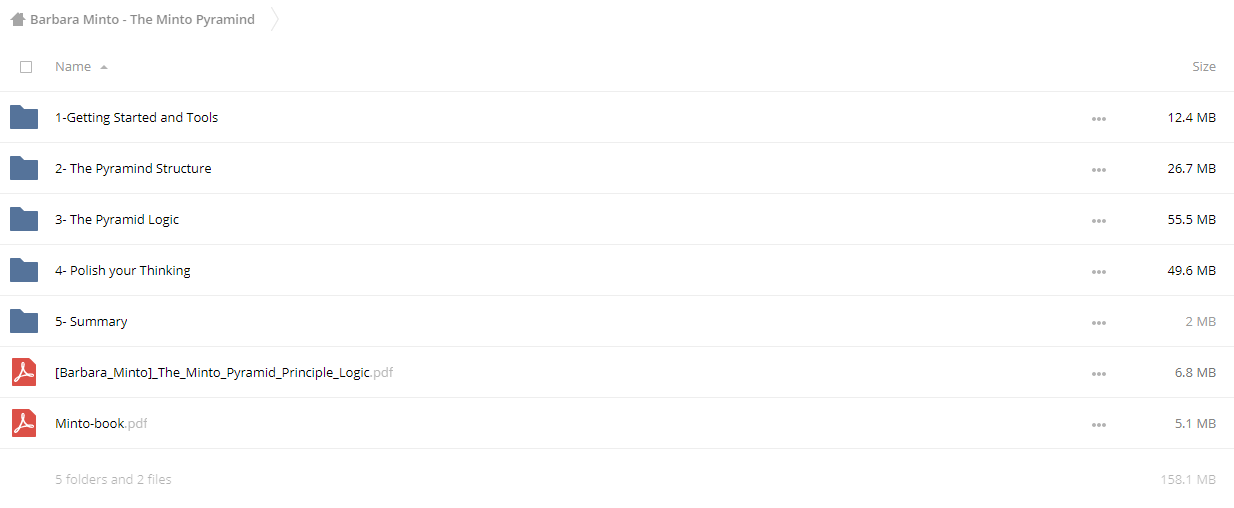Show actions menu for 3- The Pyramid Logic
Image resolution: width=1234 pixels, height=508 pixels.
pos(1099,220)
